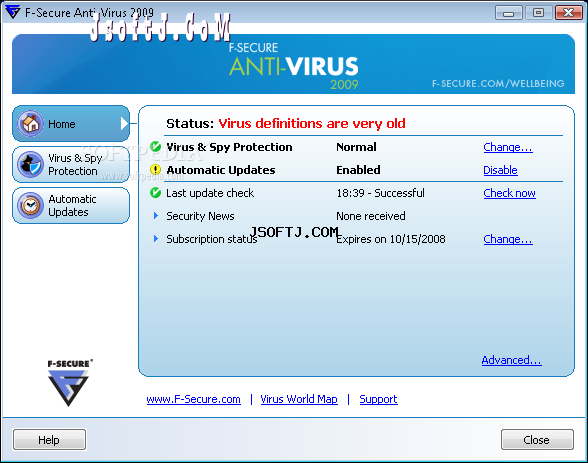Click the 'Enabled' automatic updates value

pos(358,170)
